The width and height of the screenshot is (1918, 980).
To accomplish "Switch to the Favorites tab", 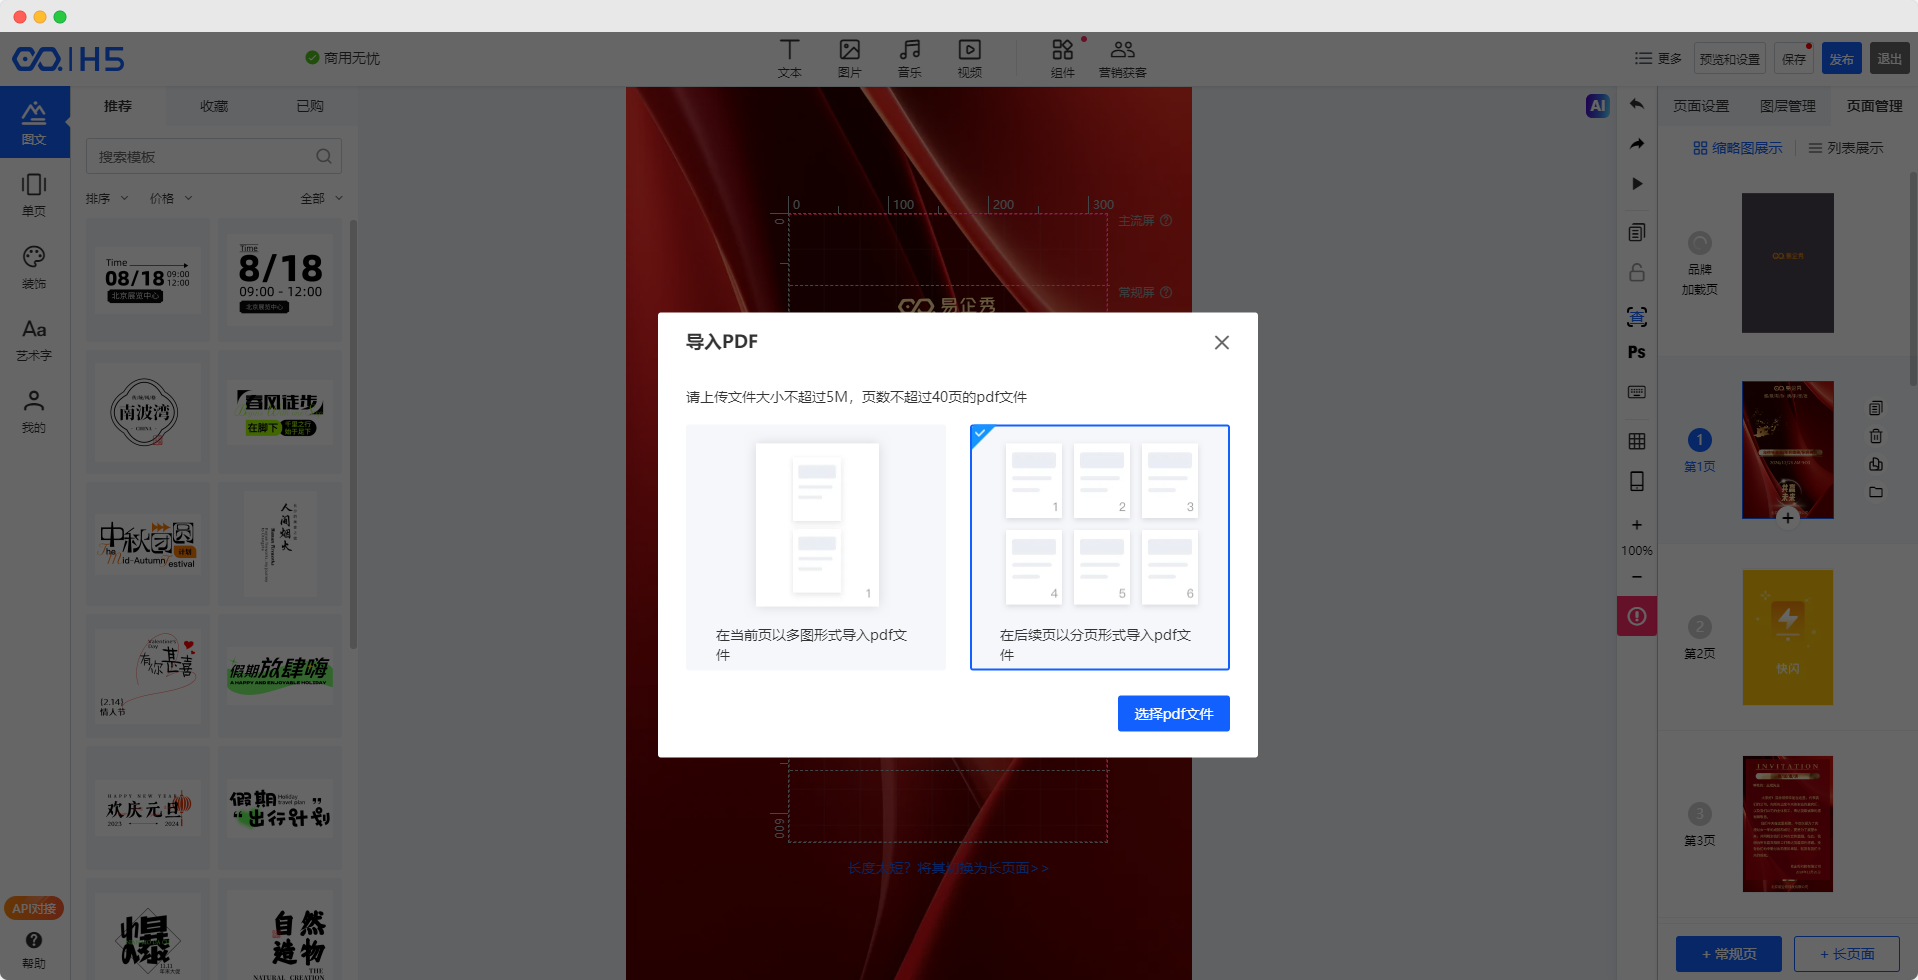I will 214,106.
